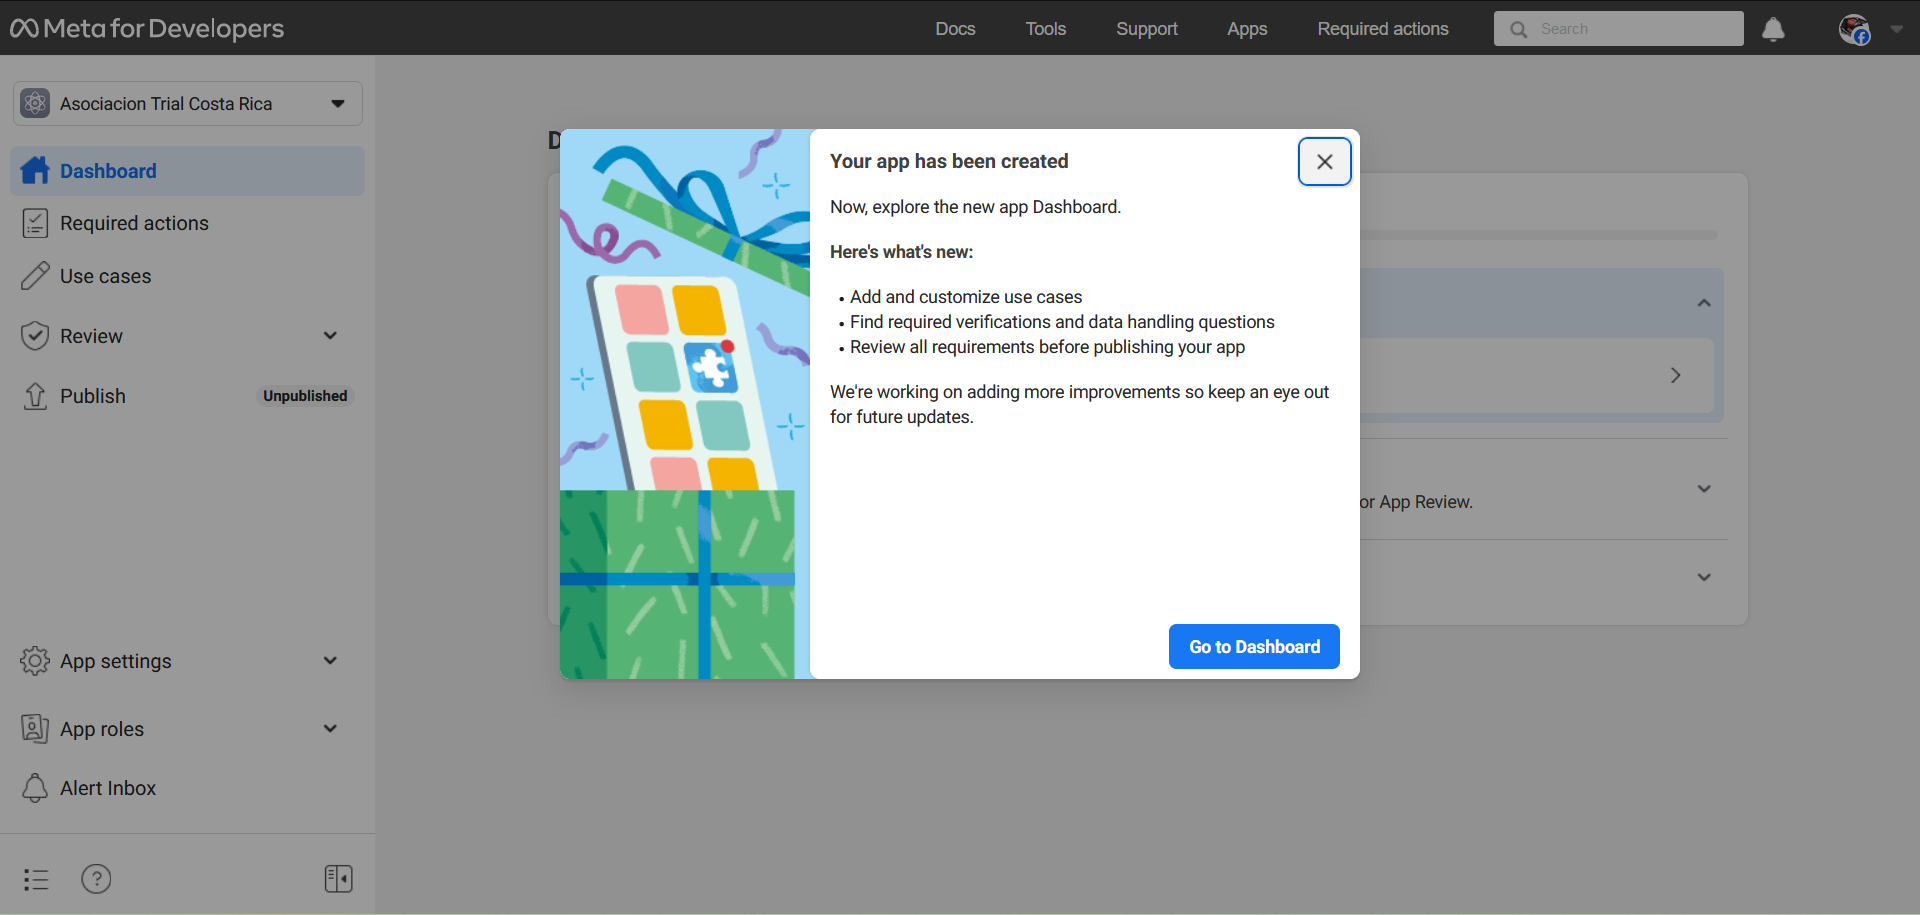The width and height of the screenshot is (1920, 915).
Task: Open Apps in top navigation
Action: click(1247, 29)
